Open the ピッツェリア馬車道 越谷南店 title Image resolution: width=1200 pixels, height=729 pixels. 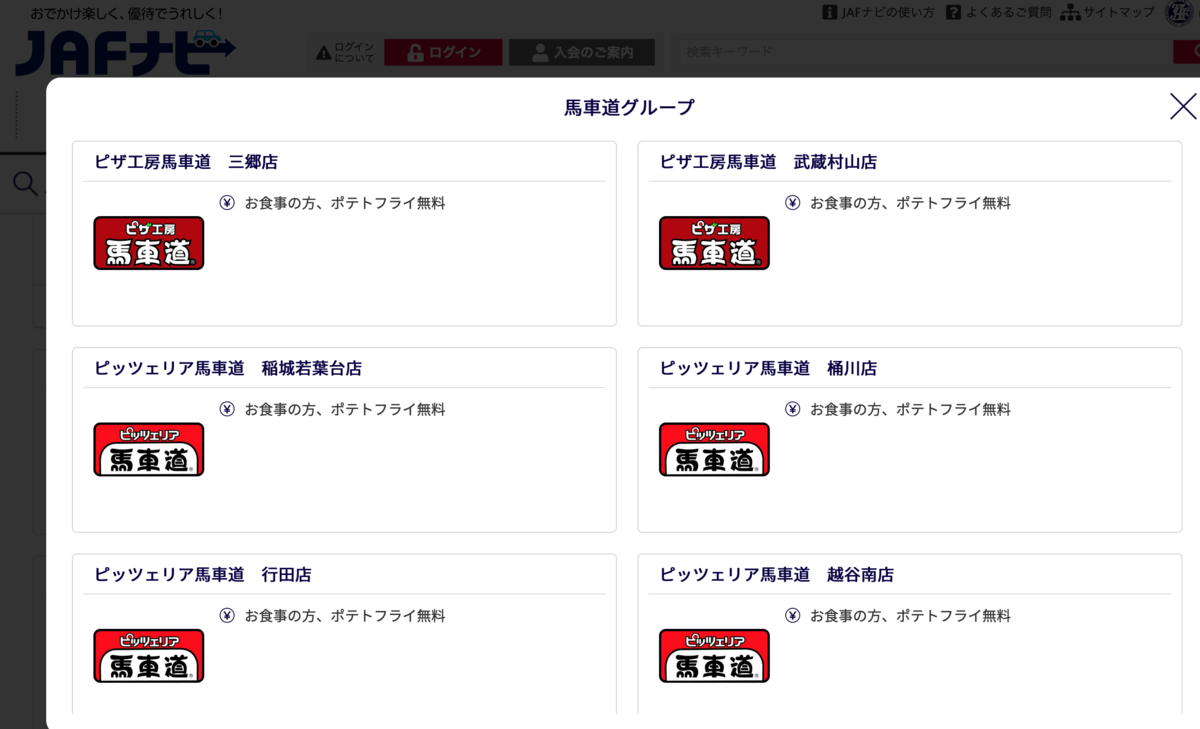click(777, 575)
